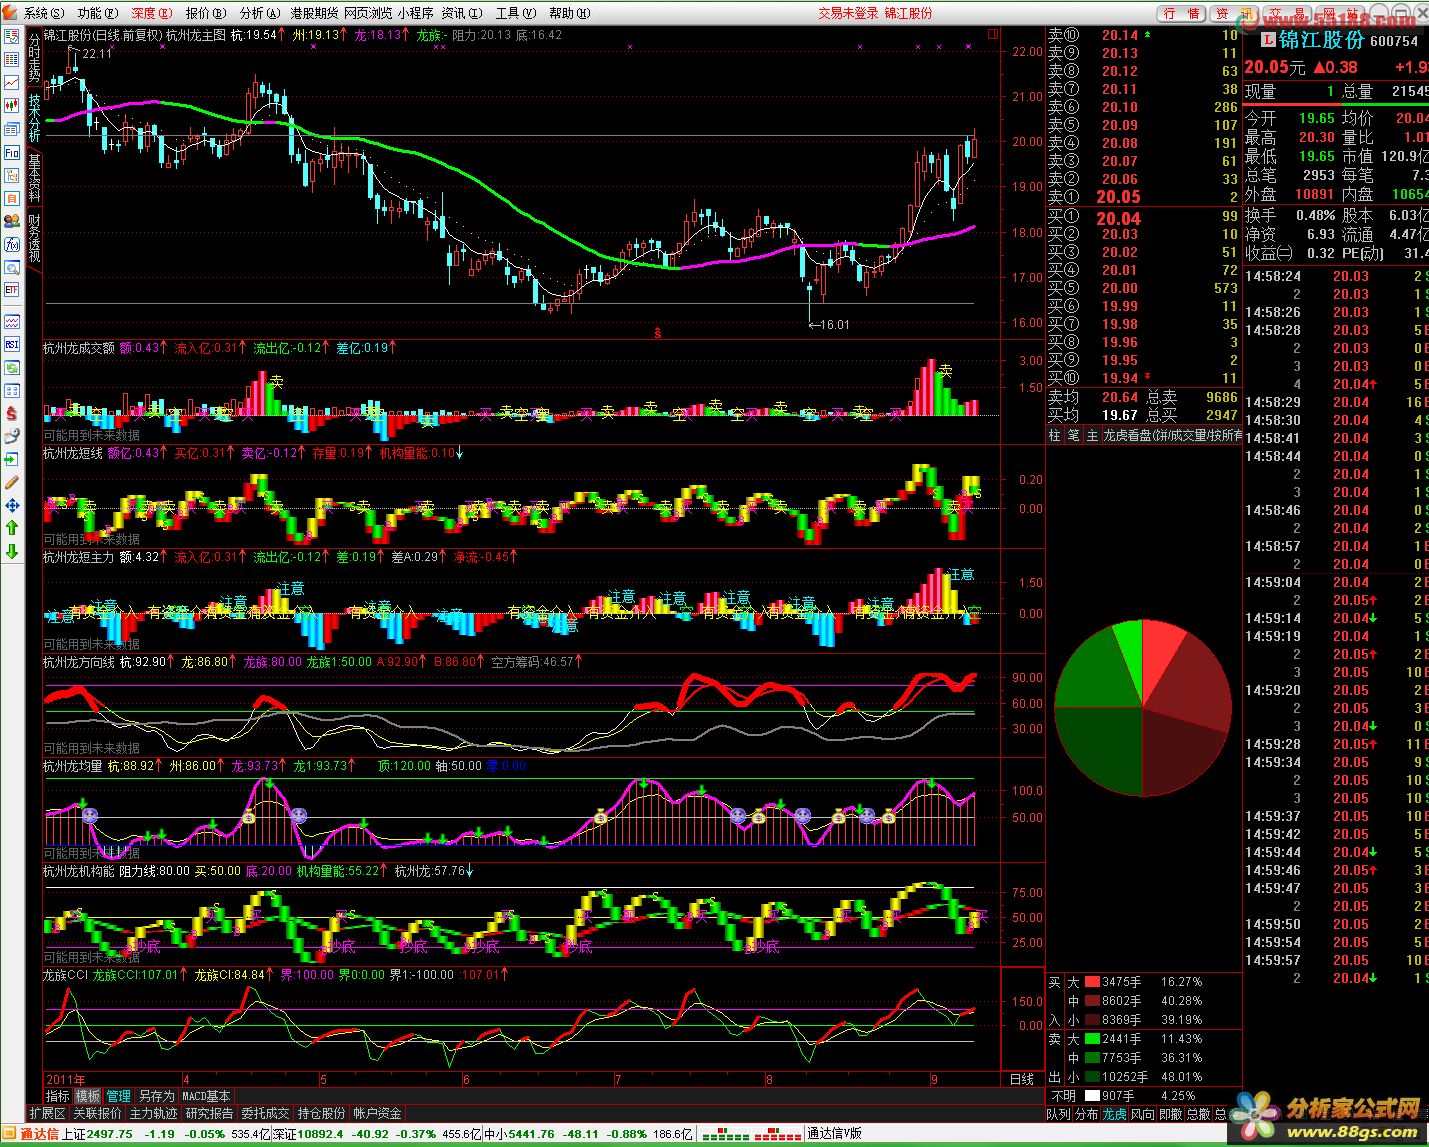Viewport: 1429px width, 1147px height.
Task: Switch to the 即撤 tab in the right panel
Action: click(1170, 1113)
